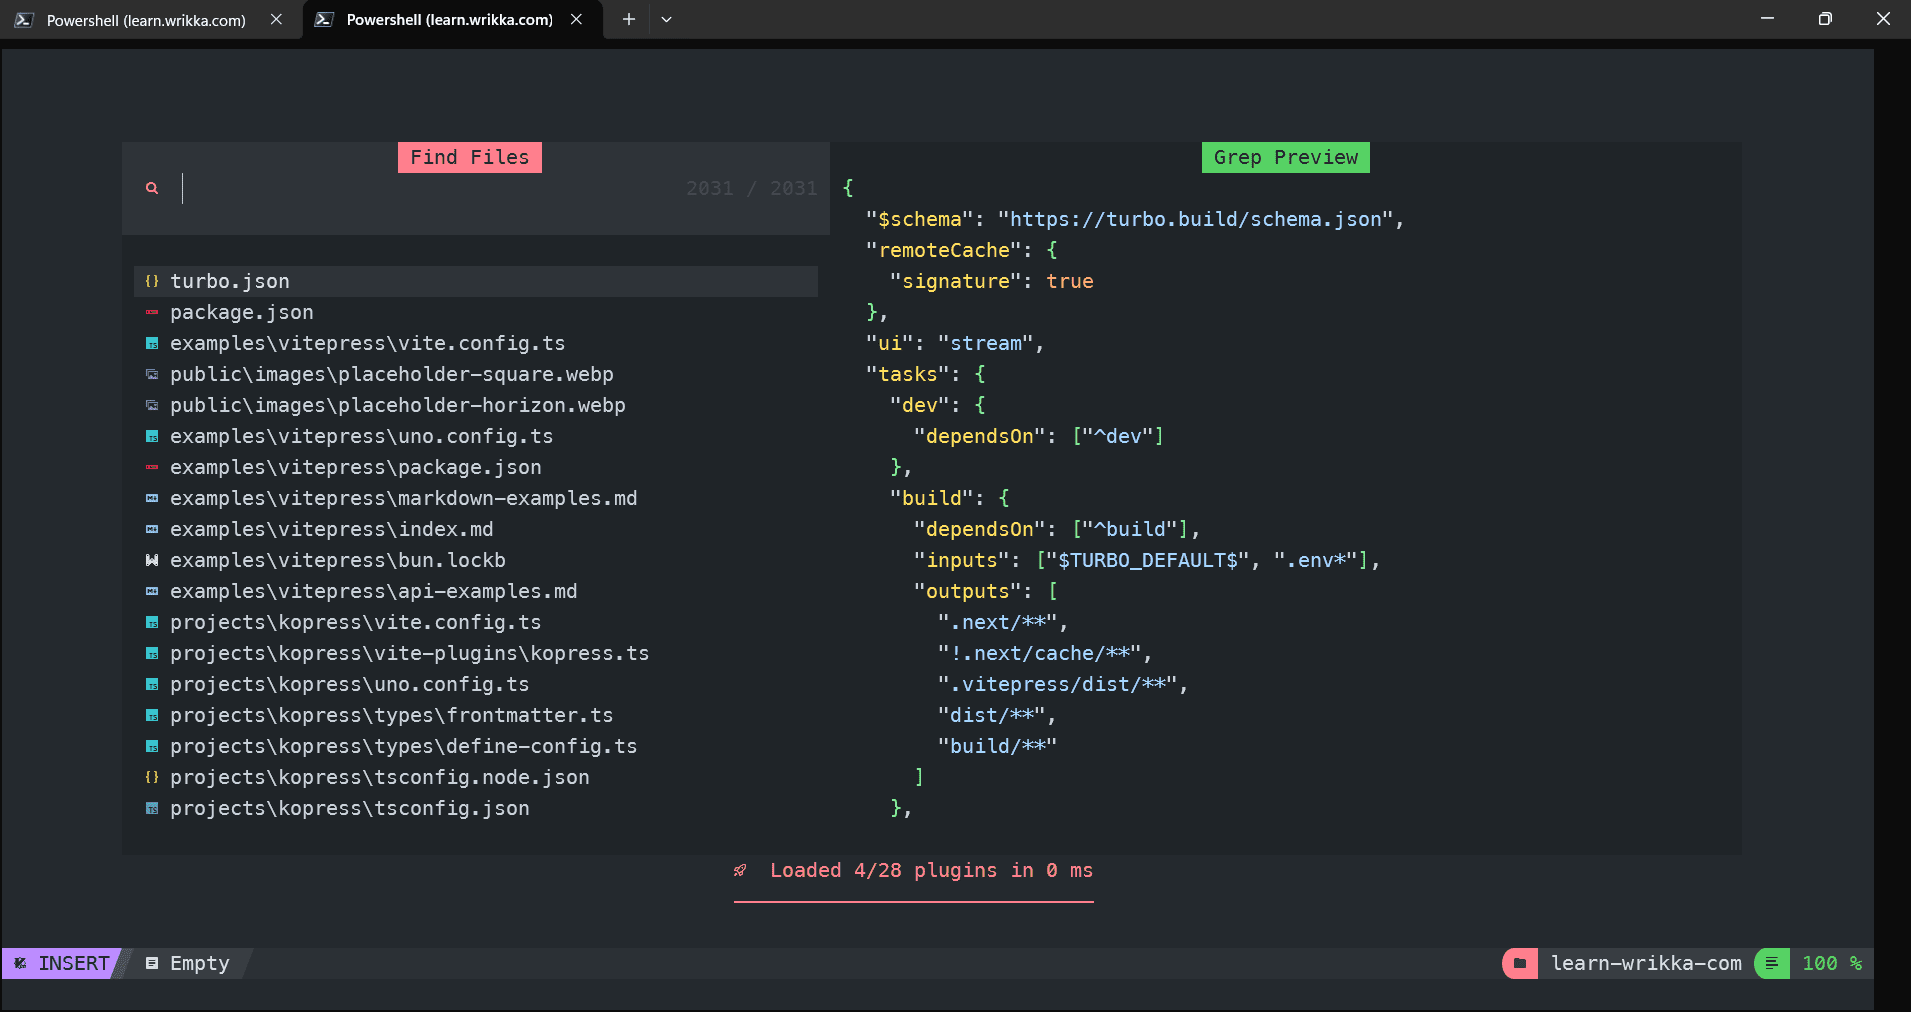The width and height of the screenshot is (1911, 1012).
Task: Click the TypeScript icon beside frontmatter.ts
Action: 152,715
